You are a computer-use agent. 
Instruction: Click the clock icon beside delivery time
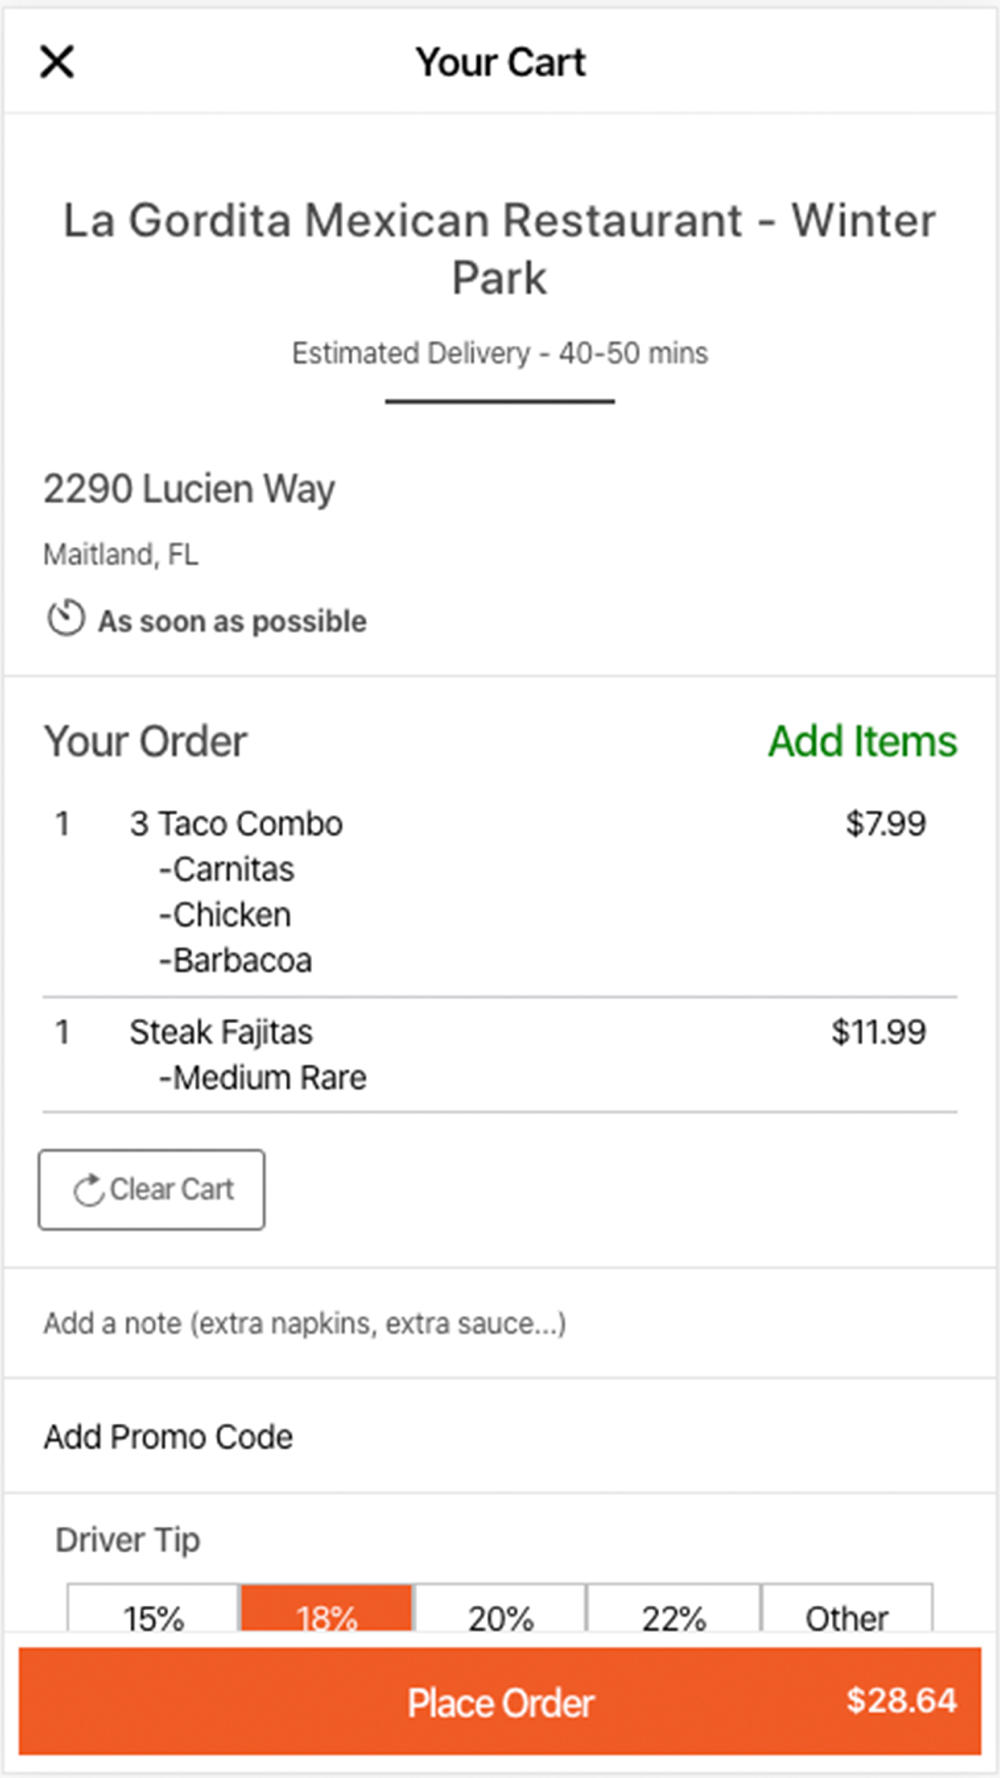point(66,618)
